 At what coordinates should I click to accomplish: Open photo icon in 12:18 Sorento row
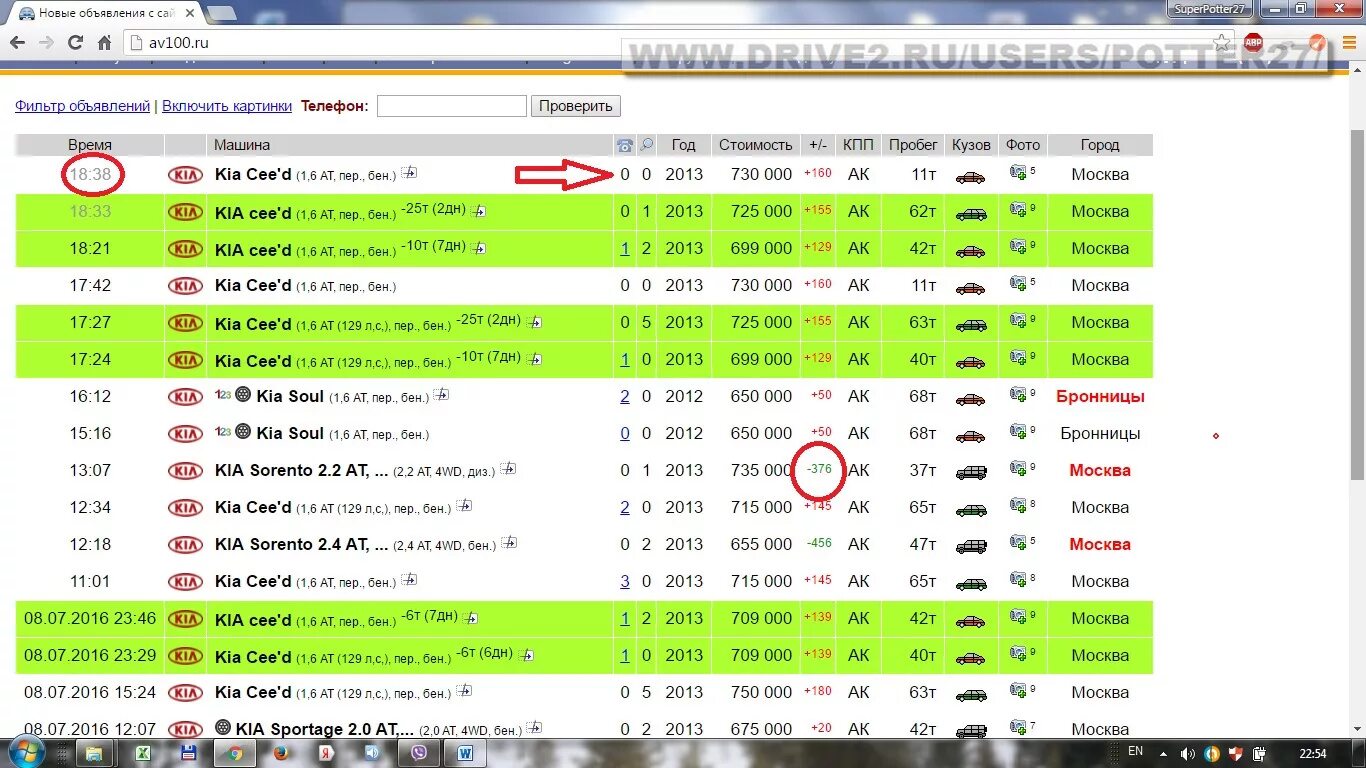pyautogui.click(x=1018, y=543)
